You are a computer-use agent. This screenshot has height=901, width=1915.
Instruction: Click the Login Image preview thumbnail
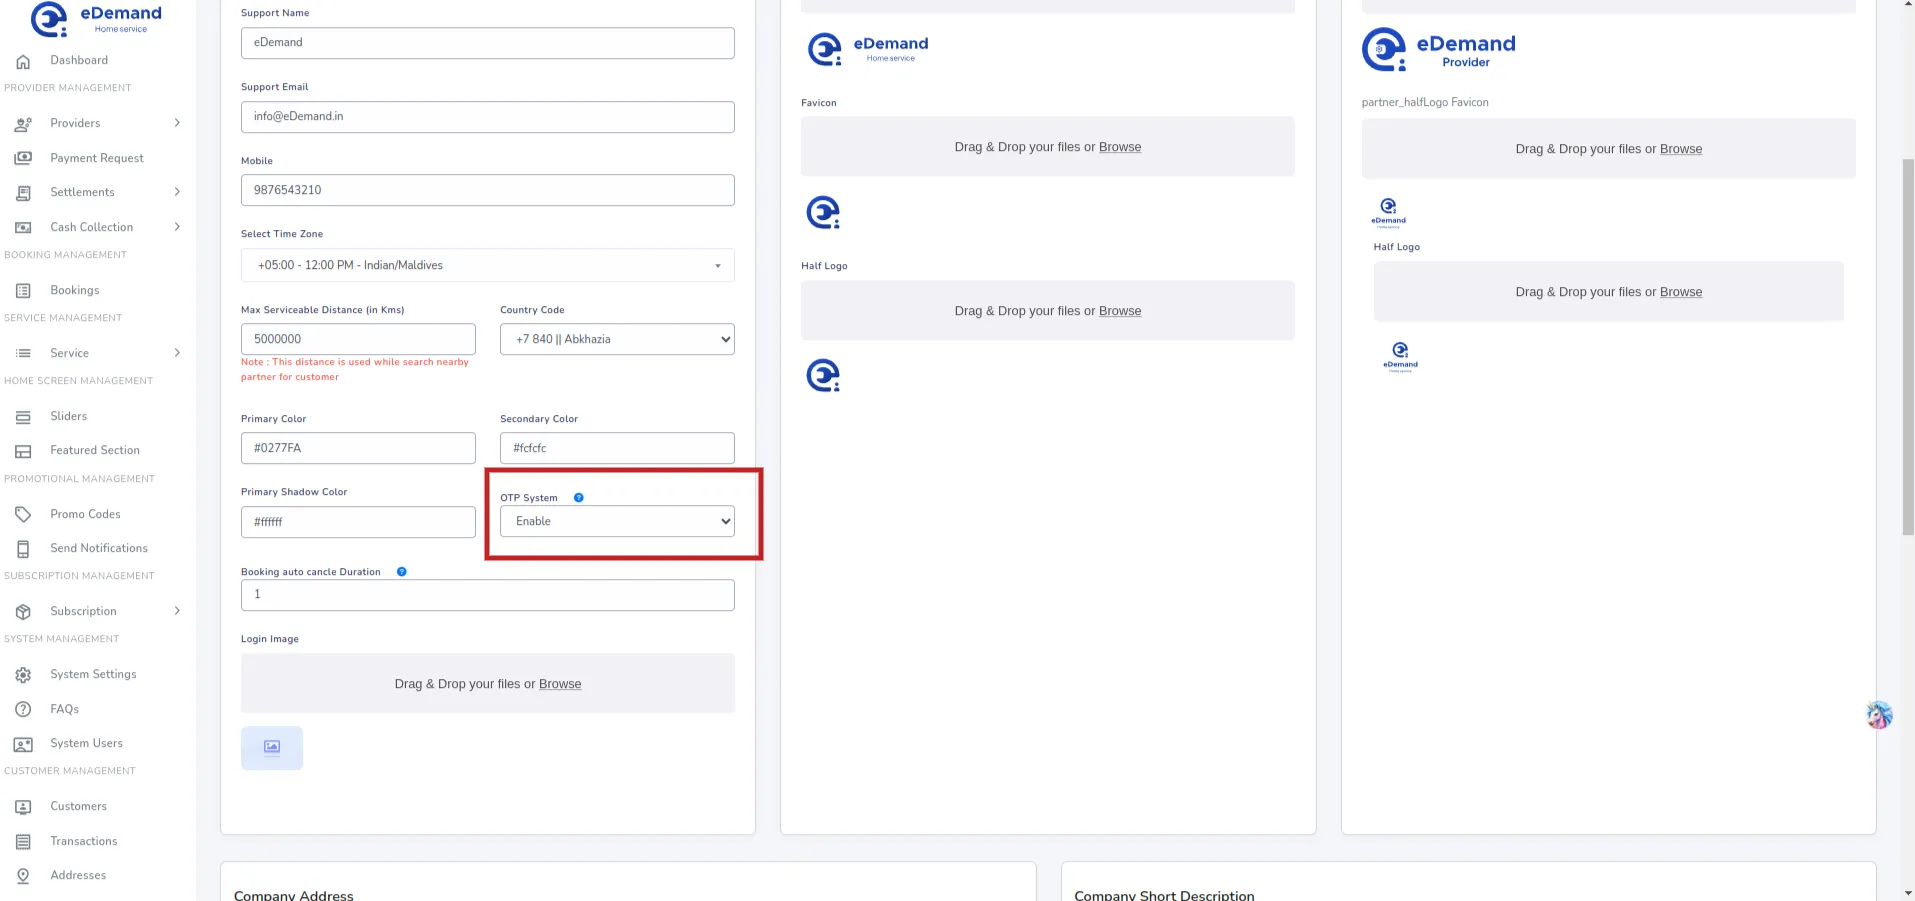pos(272,748)
